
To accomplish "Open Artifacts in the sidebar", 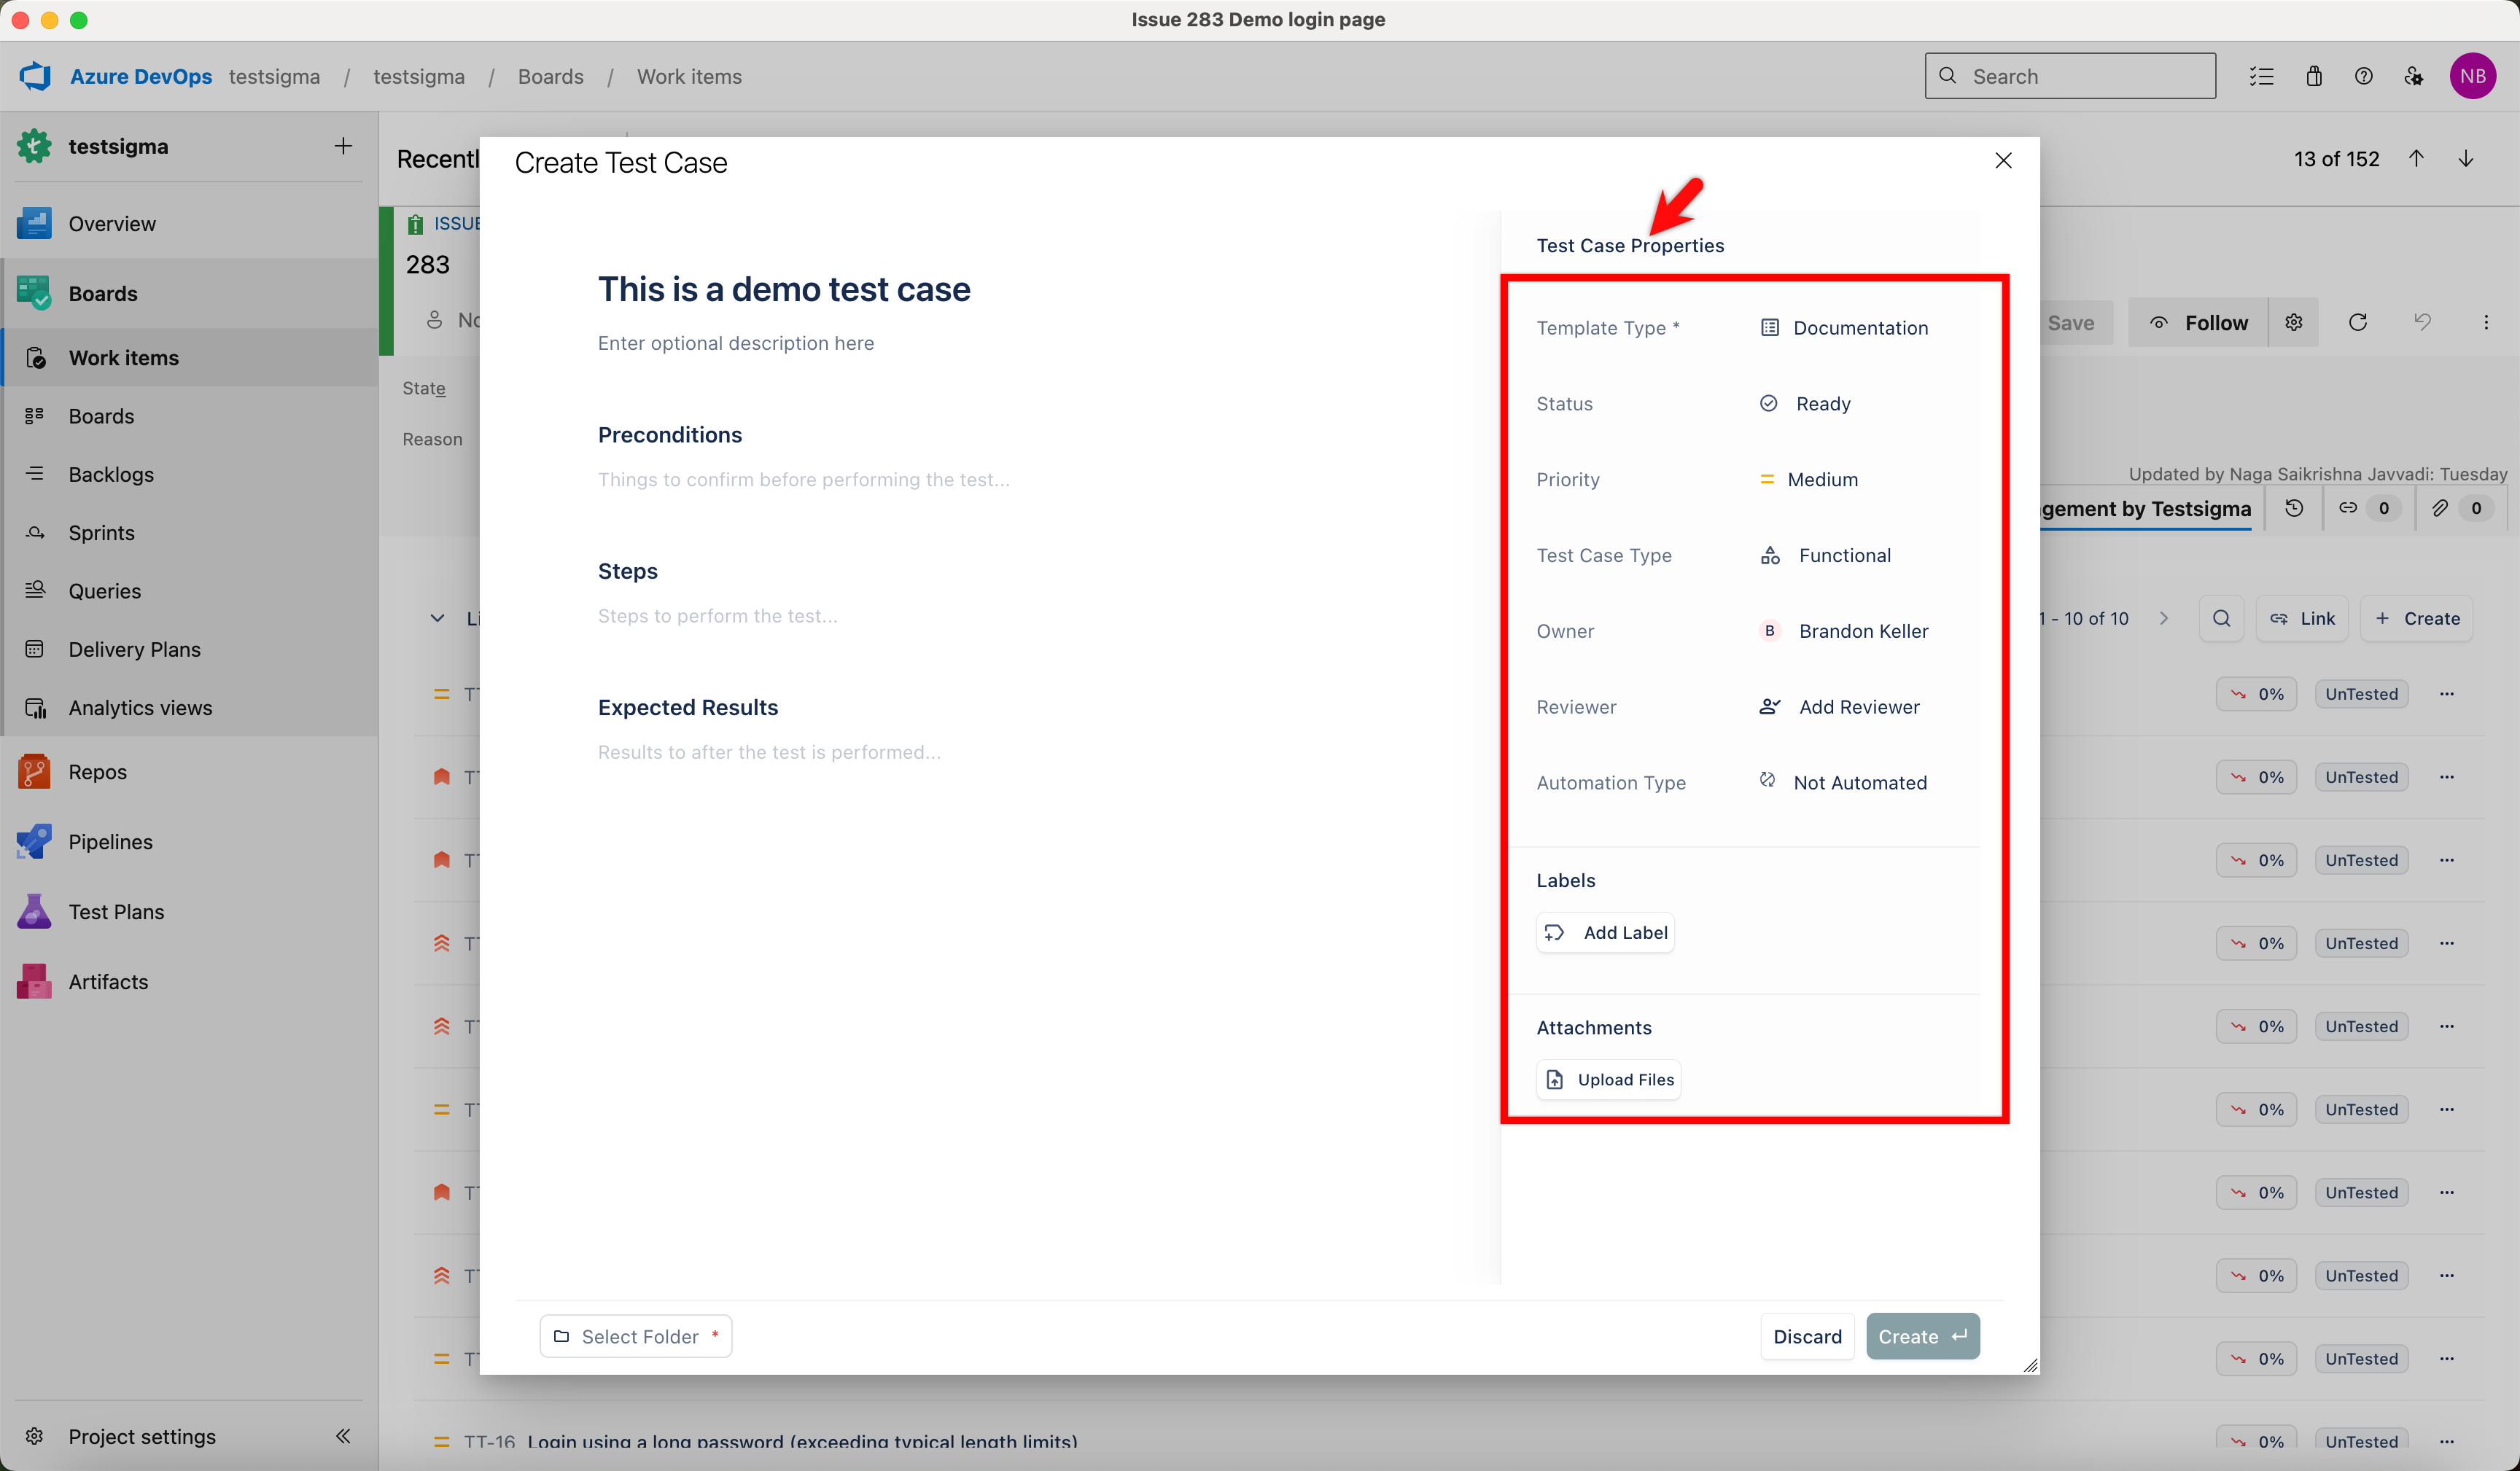I will (x=107, y=981).
